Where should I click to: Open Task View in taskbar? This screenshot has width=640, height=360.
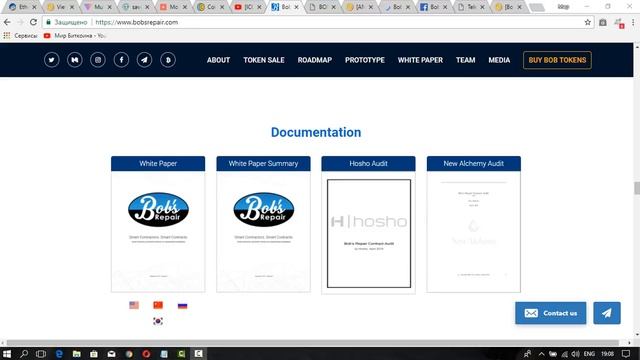(41, 353)
